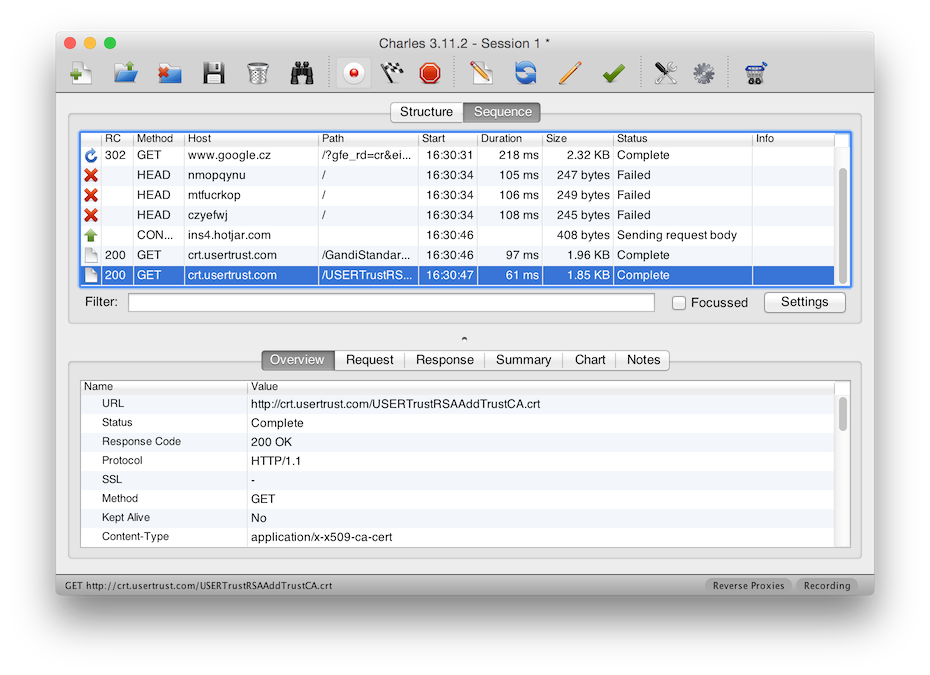Open the Response tab
The height and width of the screenshot is (675, 930).
(445, 360)
